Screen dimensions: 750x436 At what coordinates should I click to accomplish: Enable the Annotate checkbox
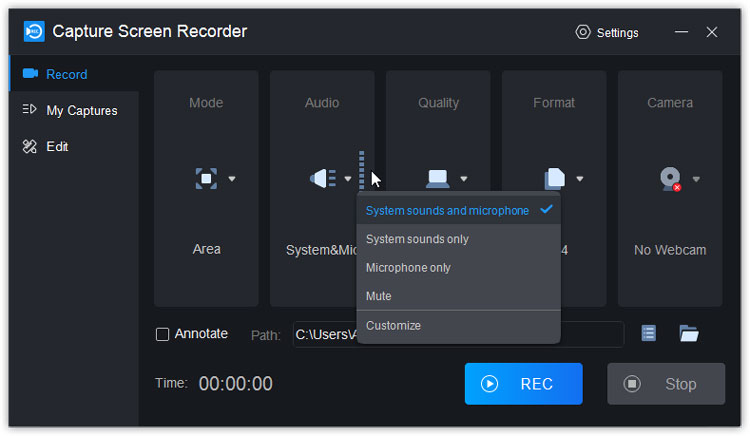click(x=163, y=334)
